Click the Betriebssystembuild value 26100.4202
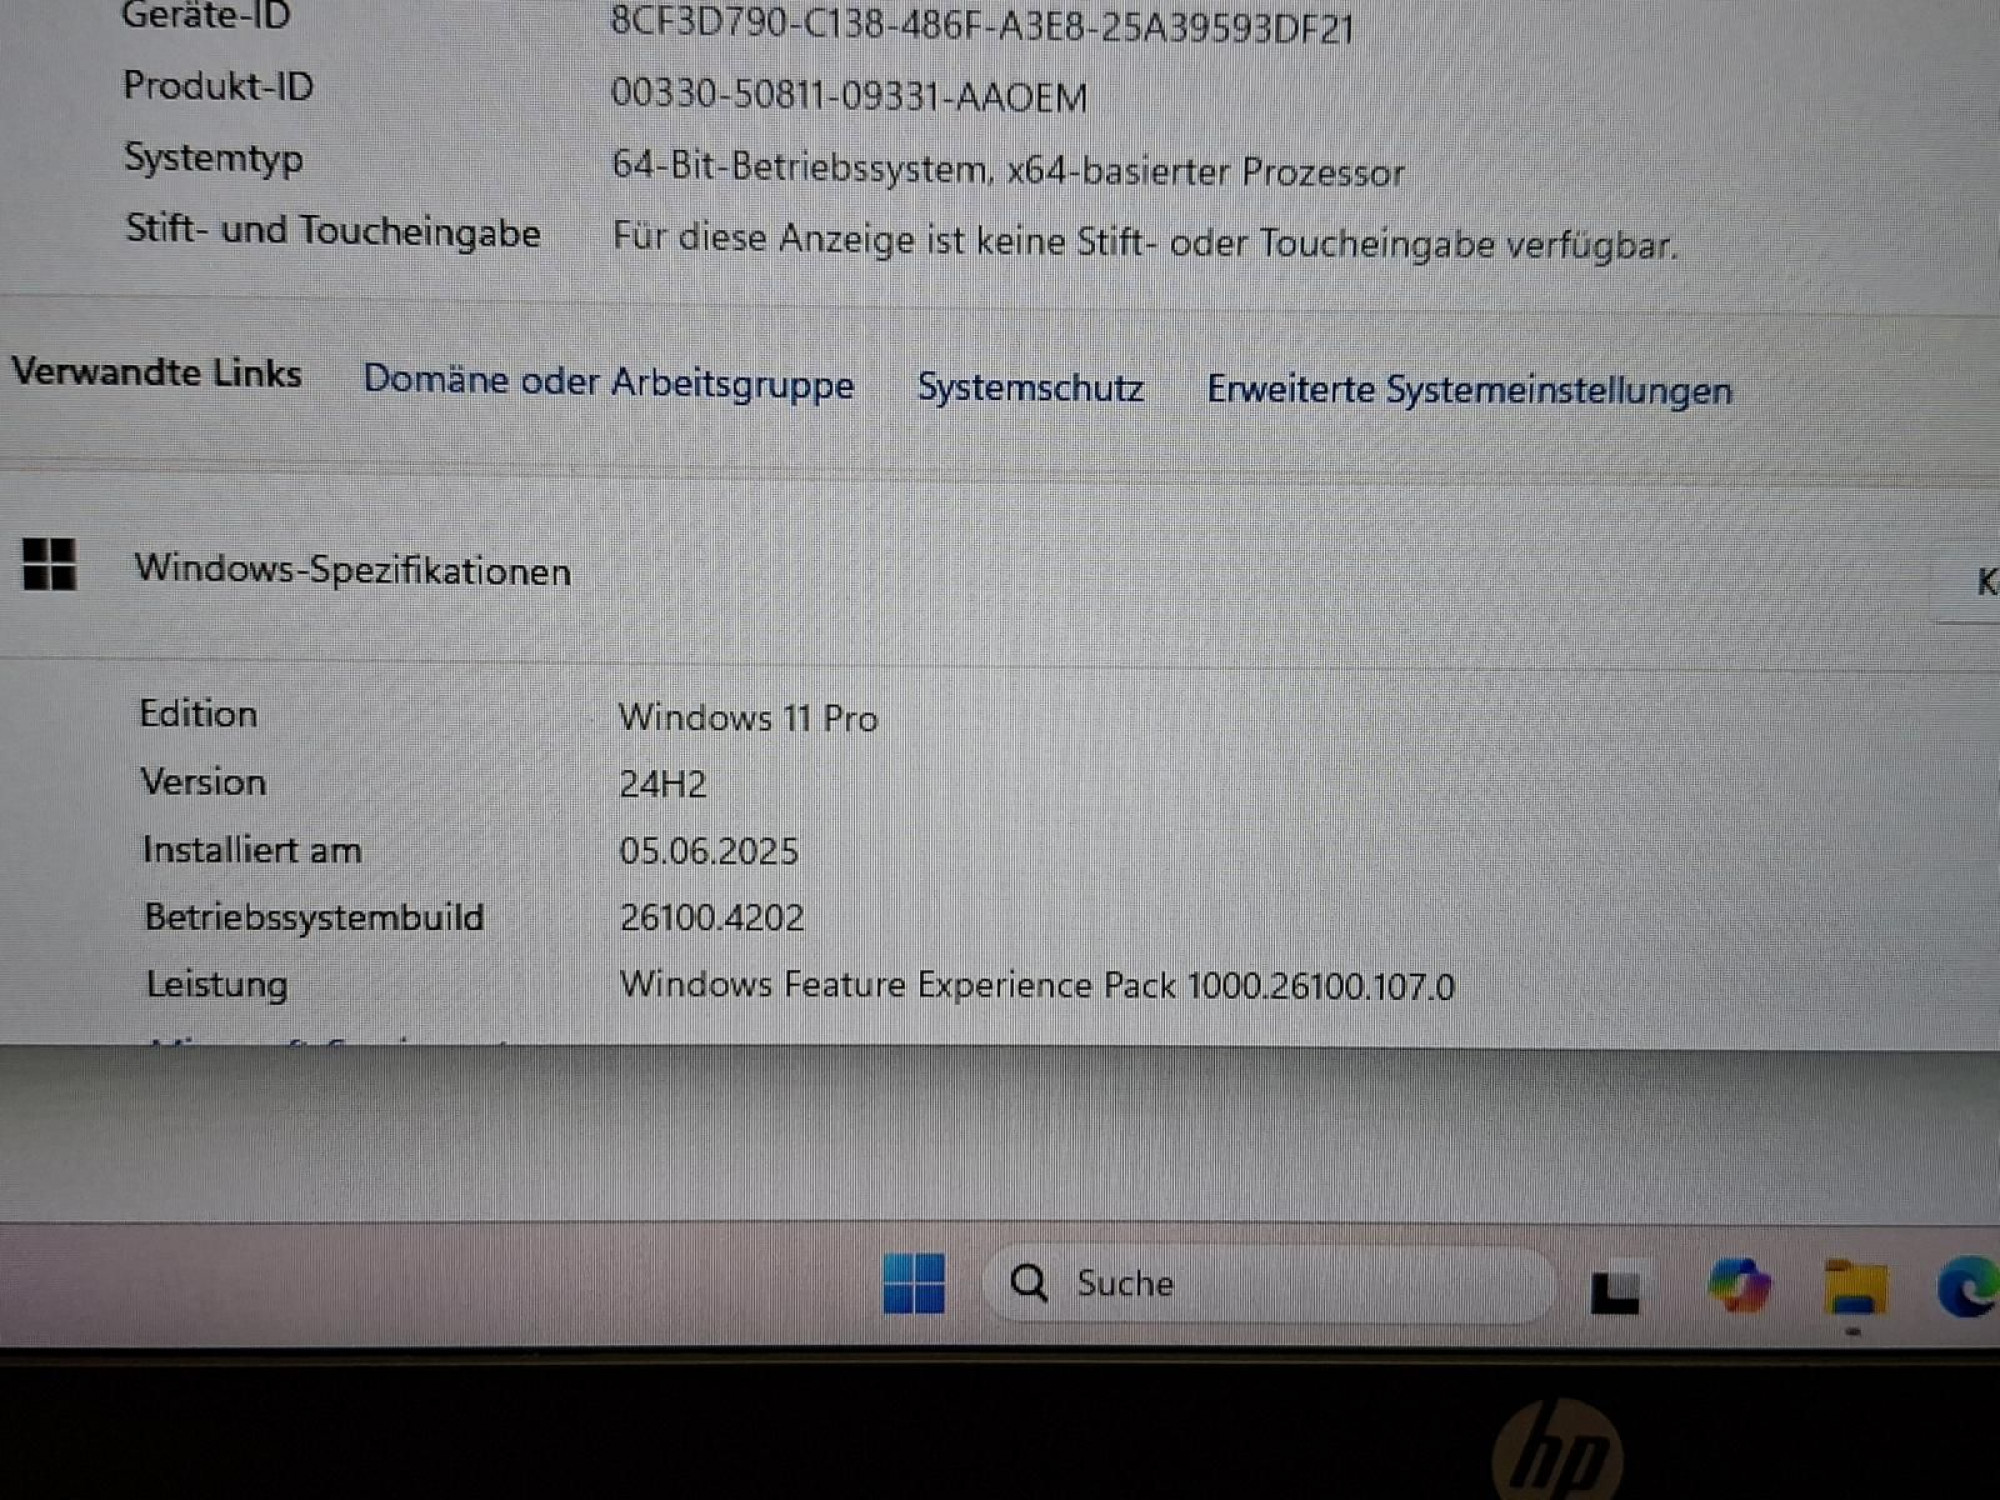The image size is (2000, 1500). 712,917
